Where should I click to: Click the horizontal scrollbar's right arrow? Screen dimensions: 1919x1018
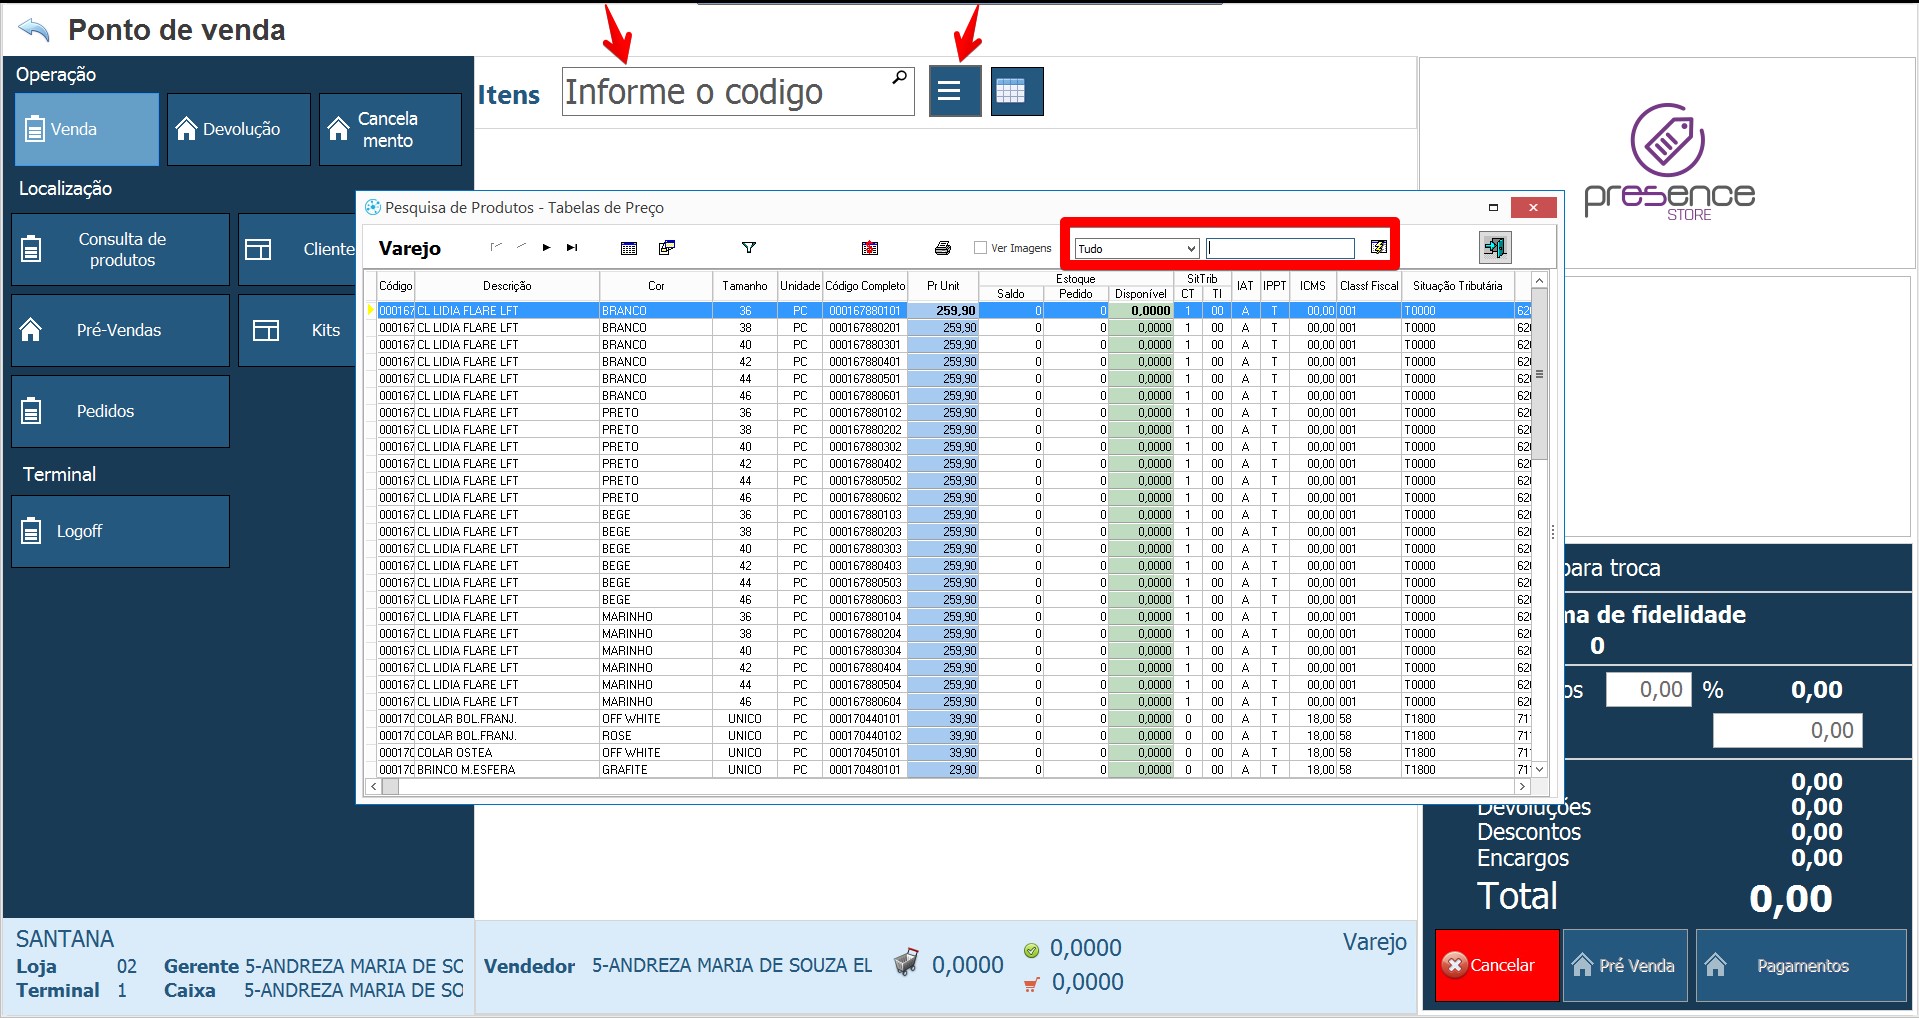coord(1522,787)
